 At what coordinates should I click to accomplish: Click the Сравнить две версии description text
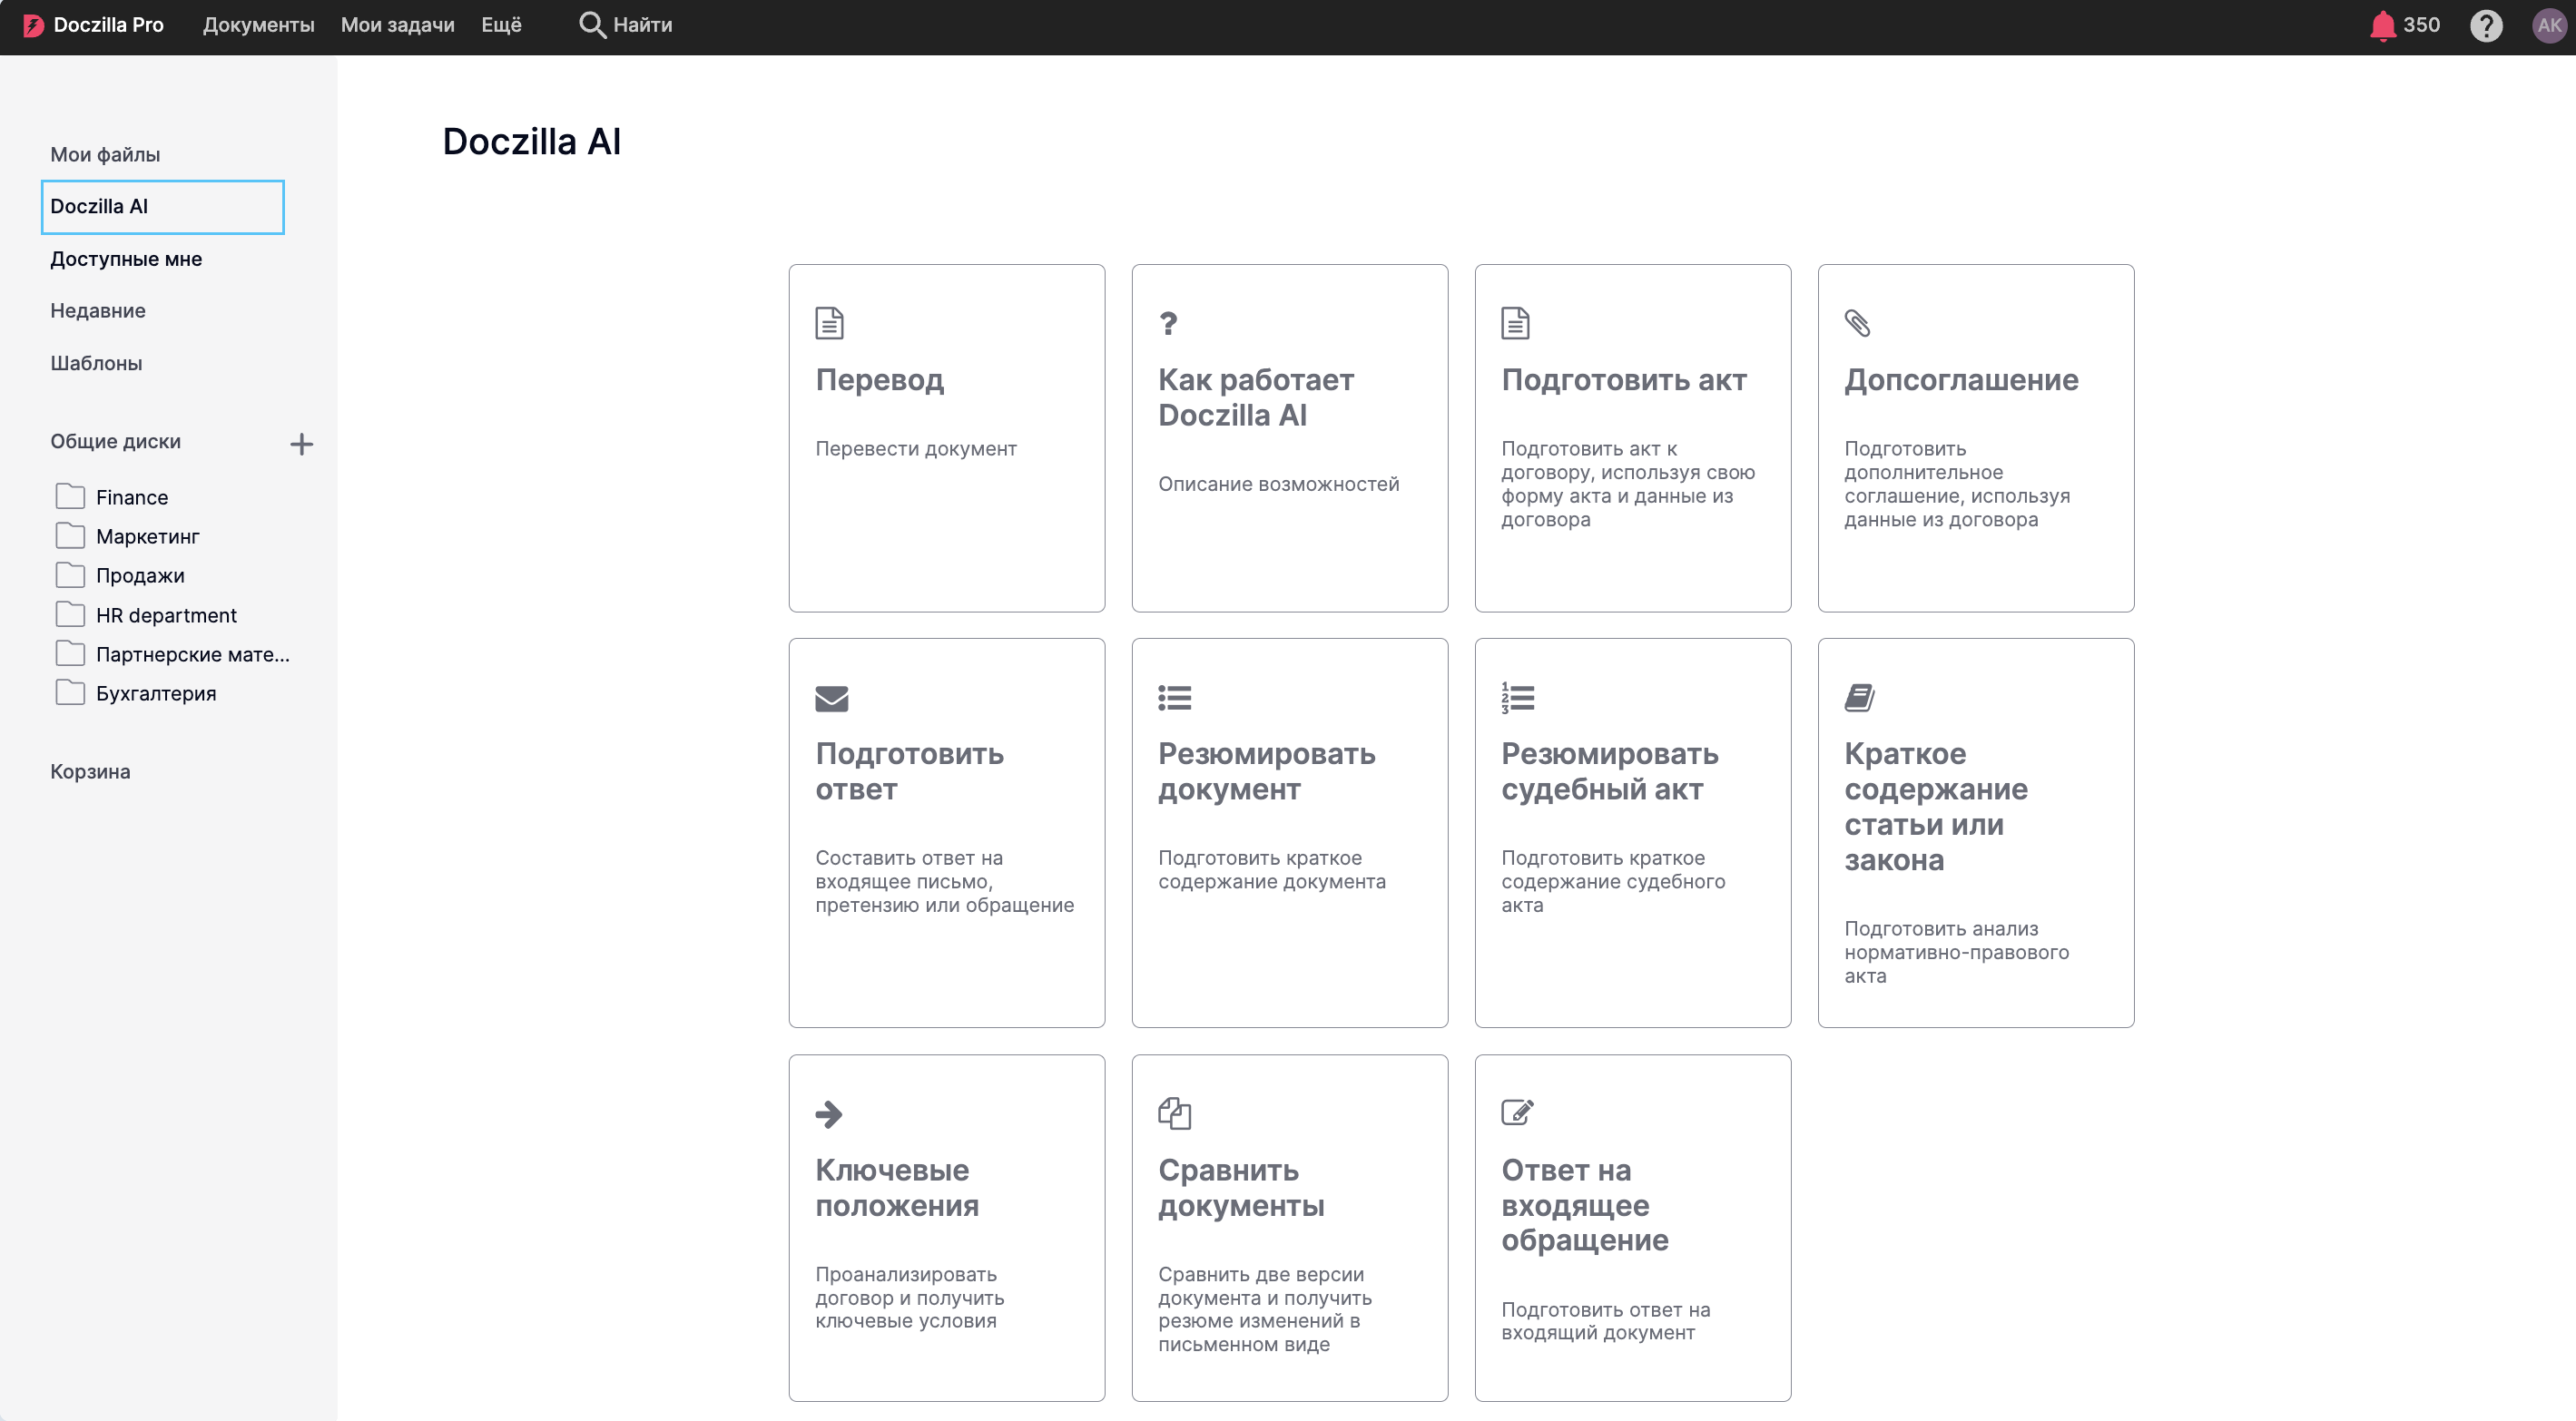click(1264, 1309)
